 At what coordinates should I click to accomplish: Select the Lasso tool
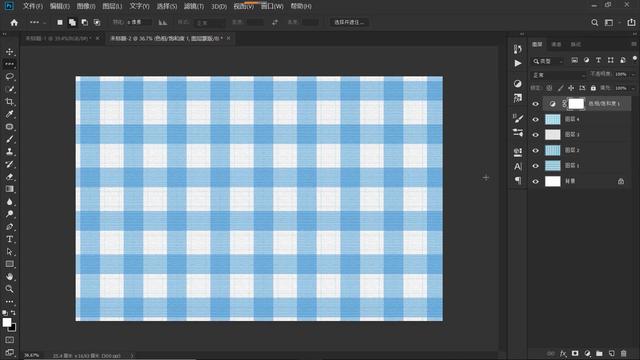coord(9,77)
